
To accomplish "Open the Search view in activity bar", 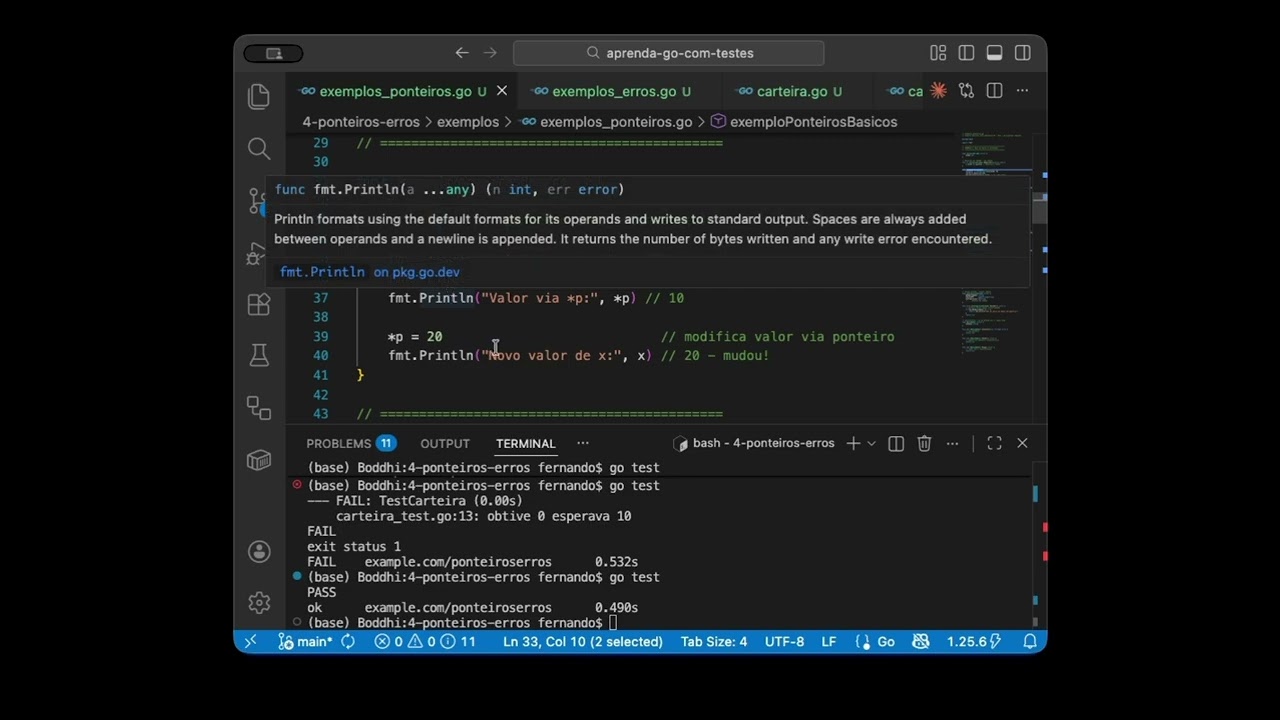I will tap(259, 149).
